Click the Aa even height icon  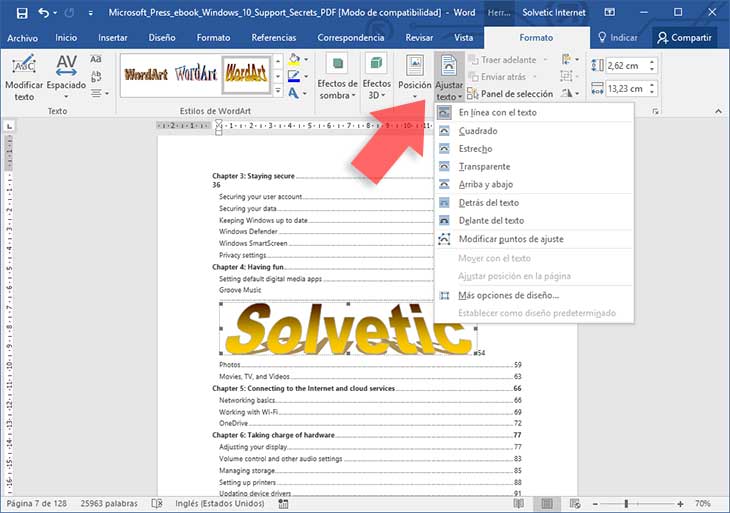click(96, 60)
